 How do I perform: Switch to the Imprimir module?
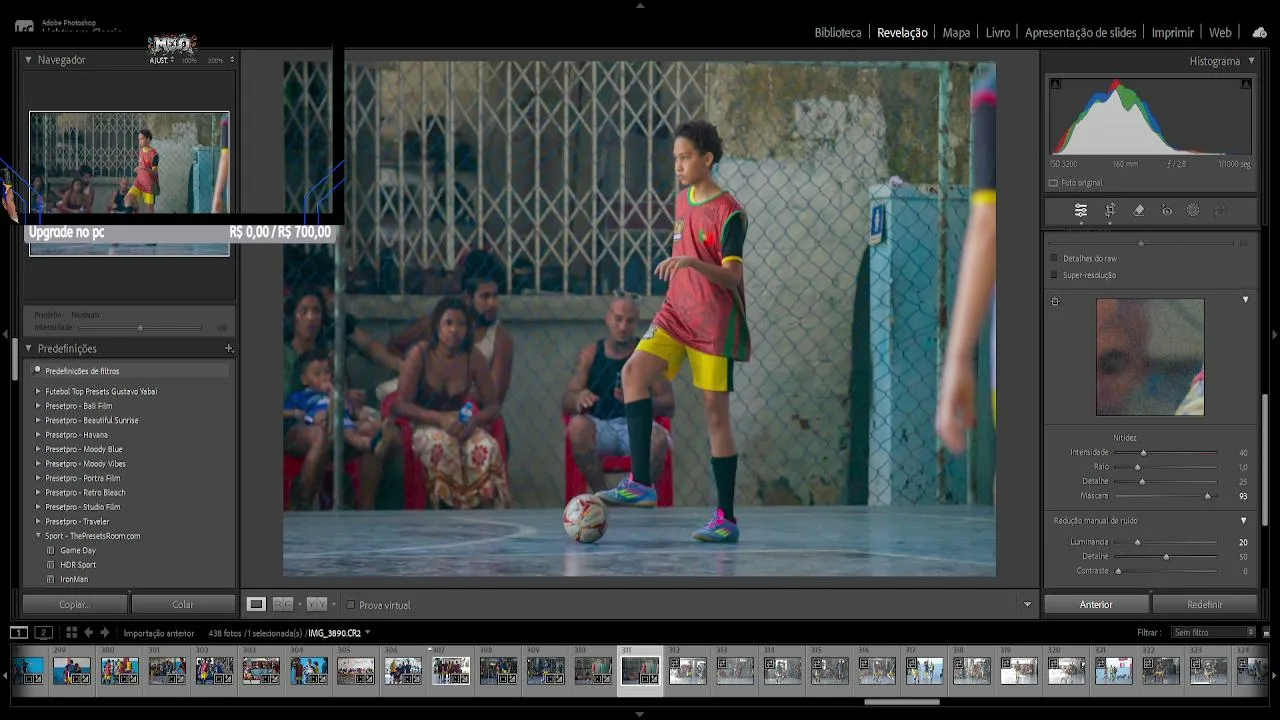[1173, 33]
